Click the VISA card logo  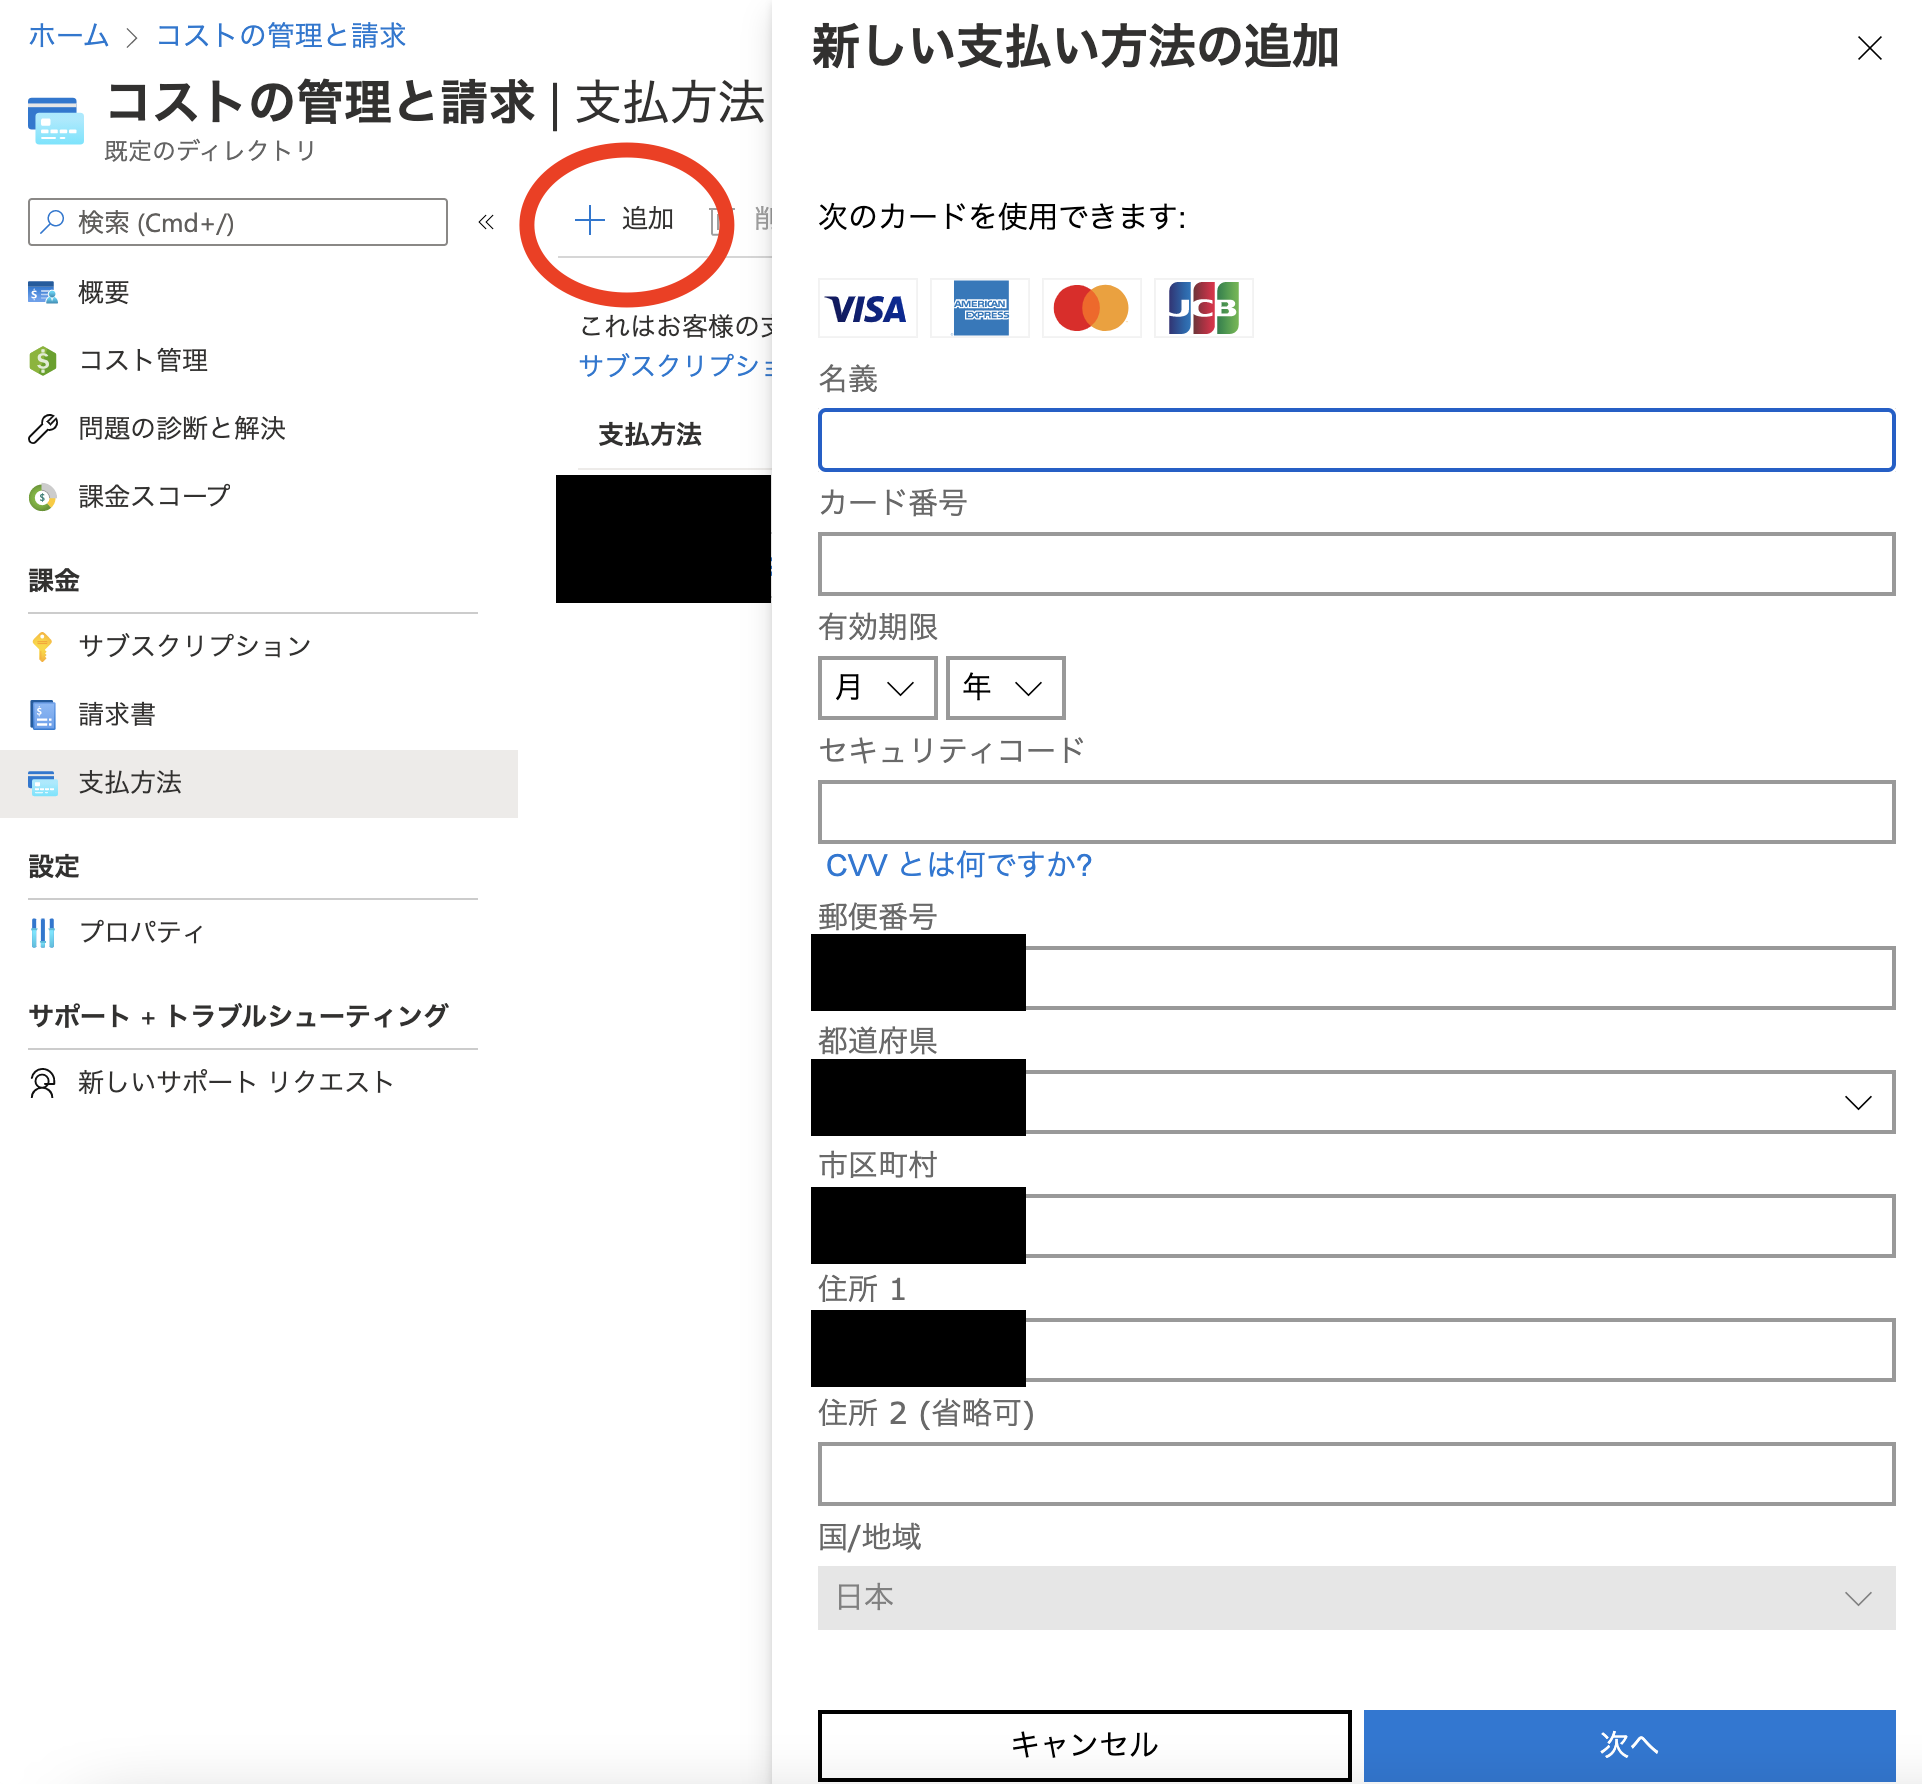coord(866,308)
